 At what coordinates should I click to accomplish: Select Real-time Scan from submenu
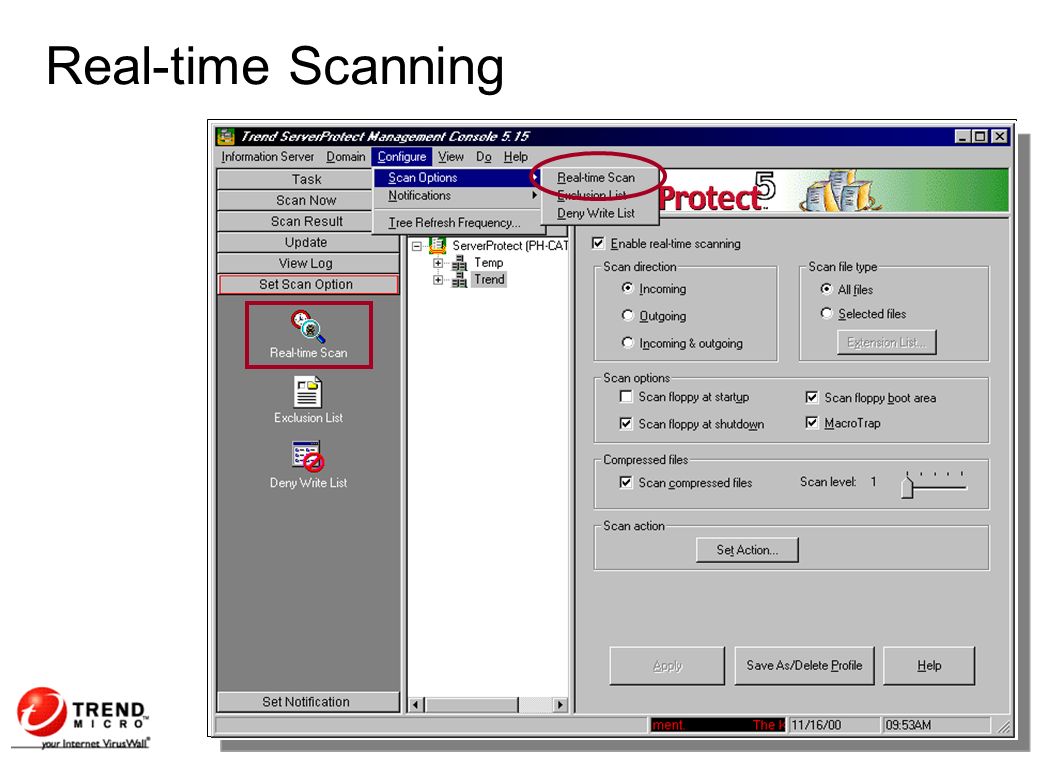pos(596,178)
